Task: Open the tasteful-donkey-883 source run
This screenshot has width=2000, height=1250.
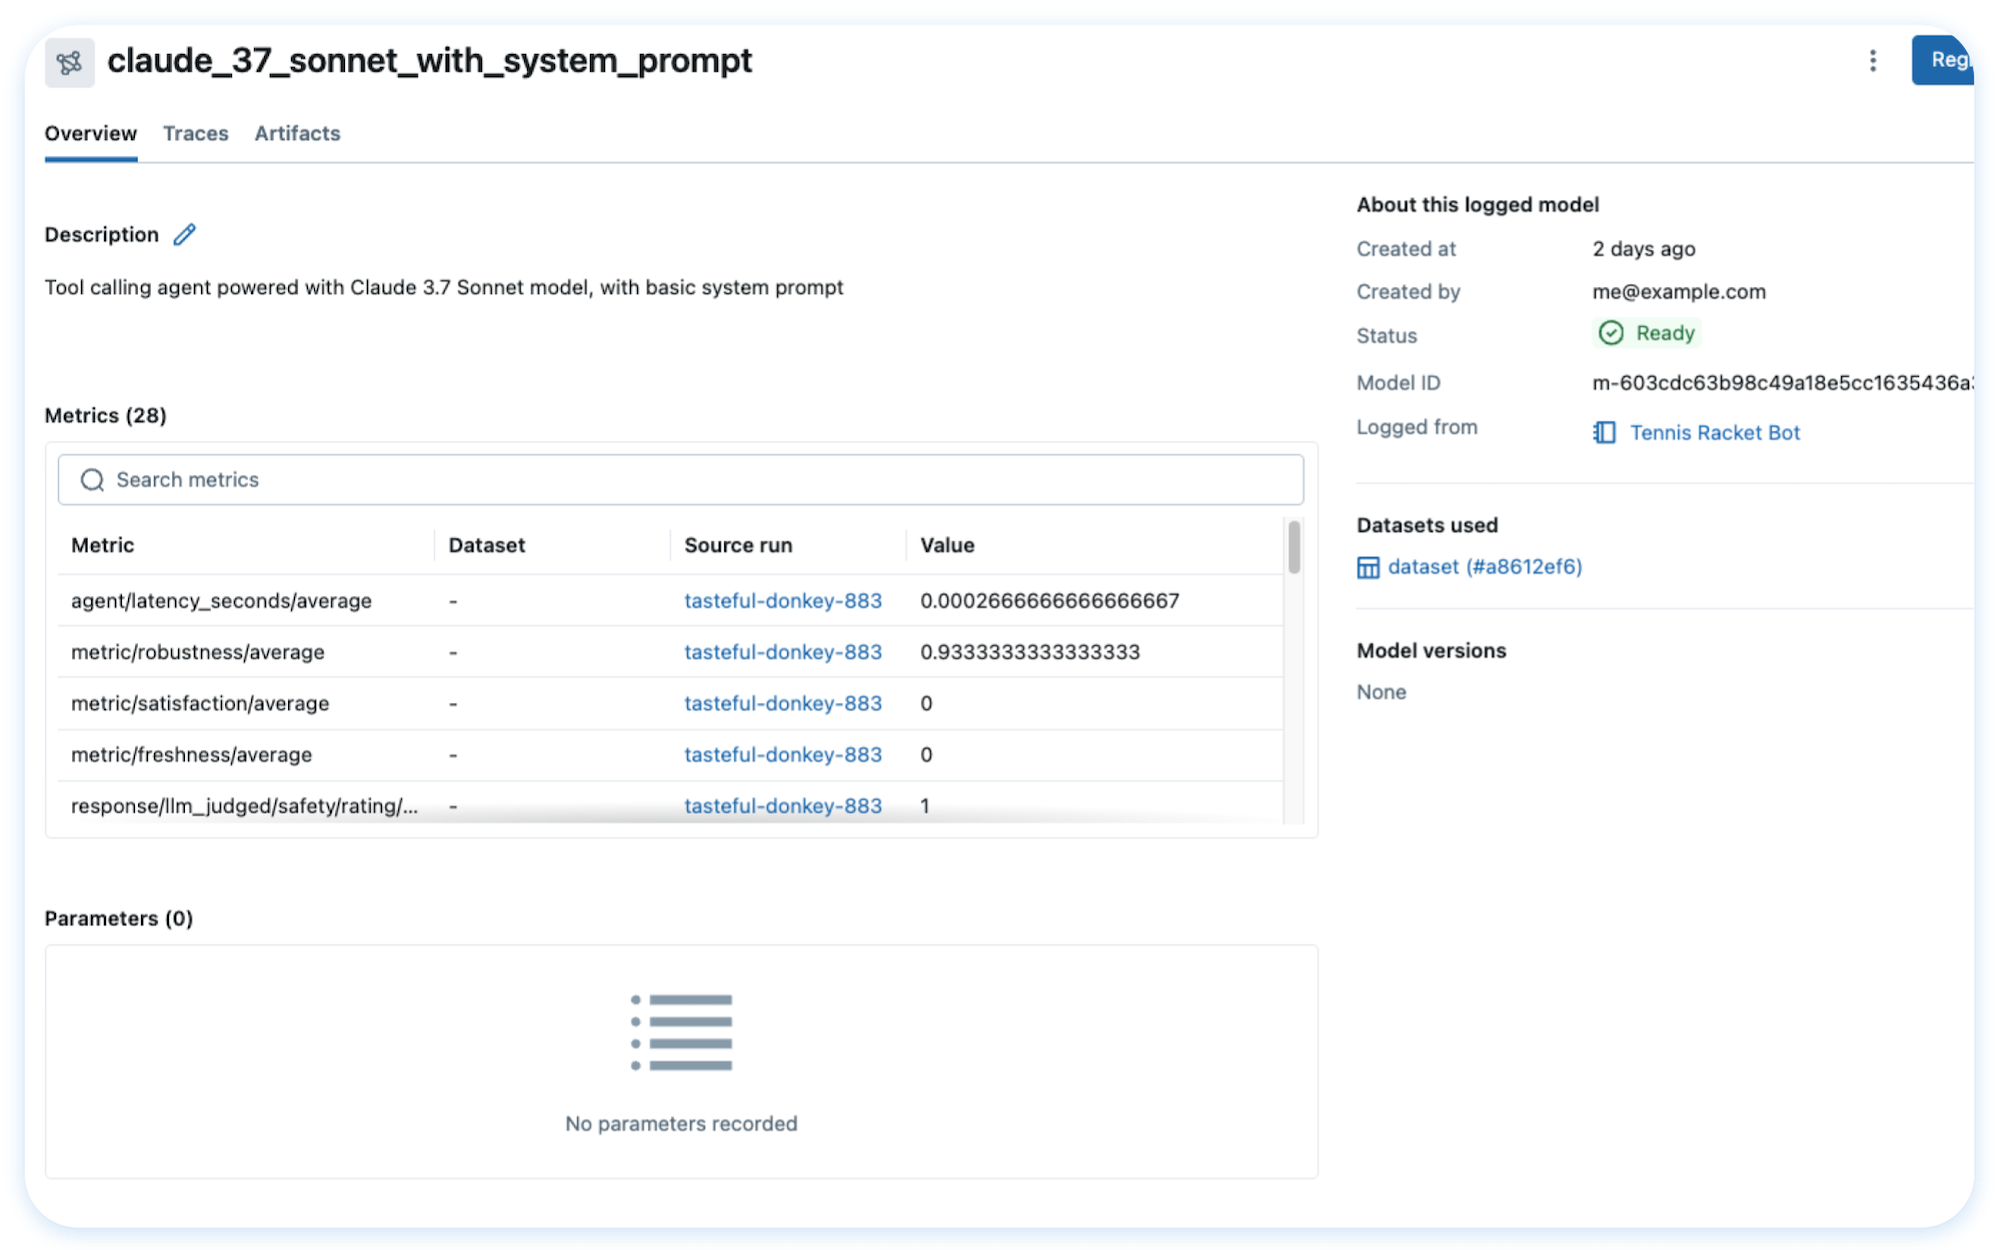Action: click(x=782, y=601)
